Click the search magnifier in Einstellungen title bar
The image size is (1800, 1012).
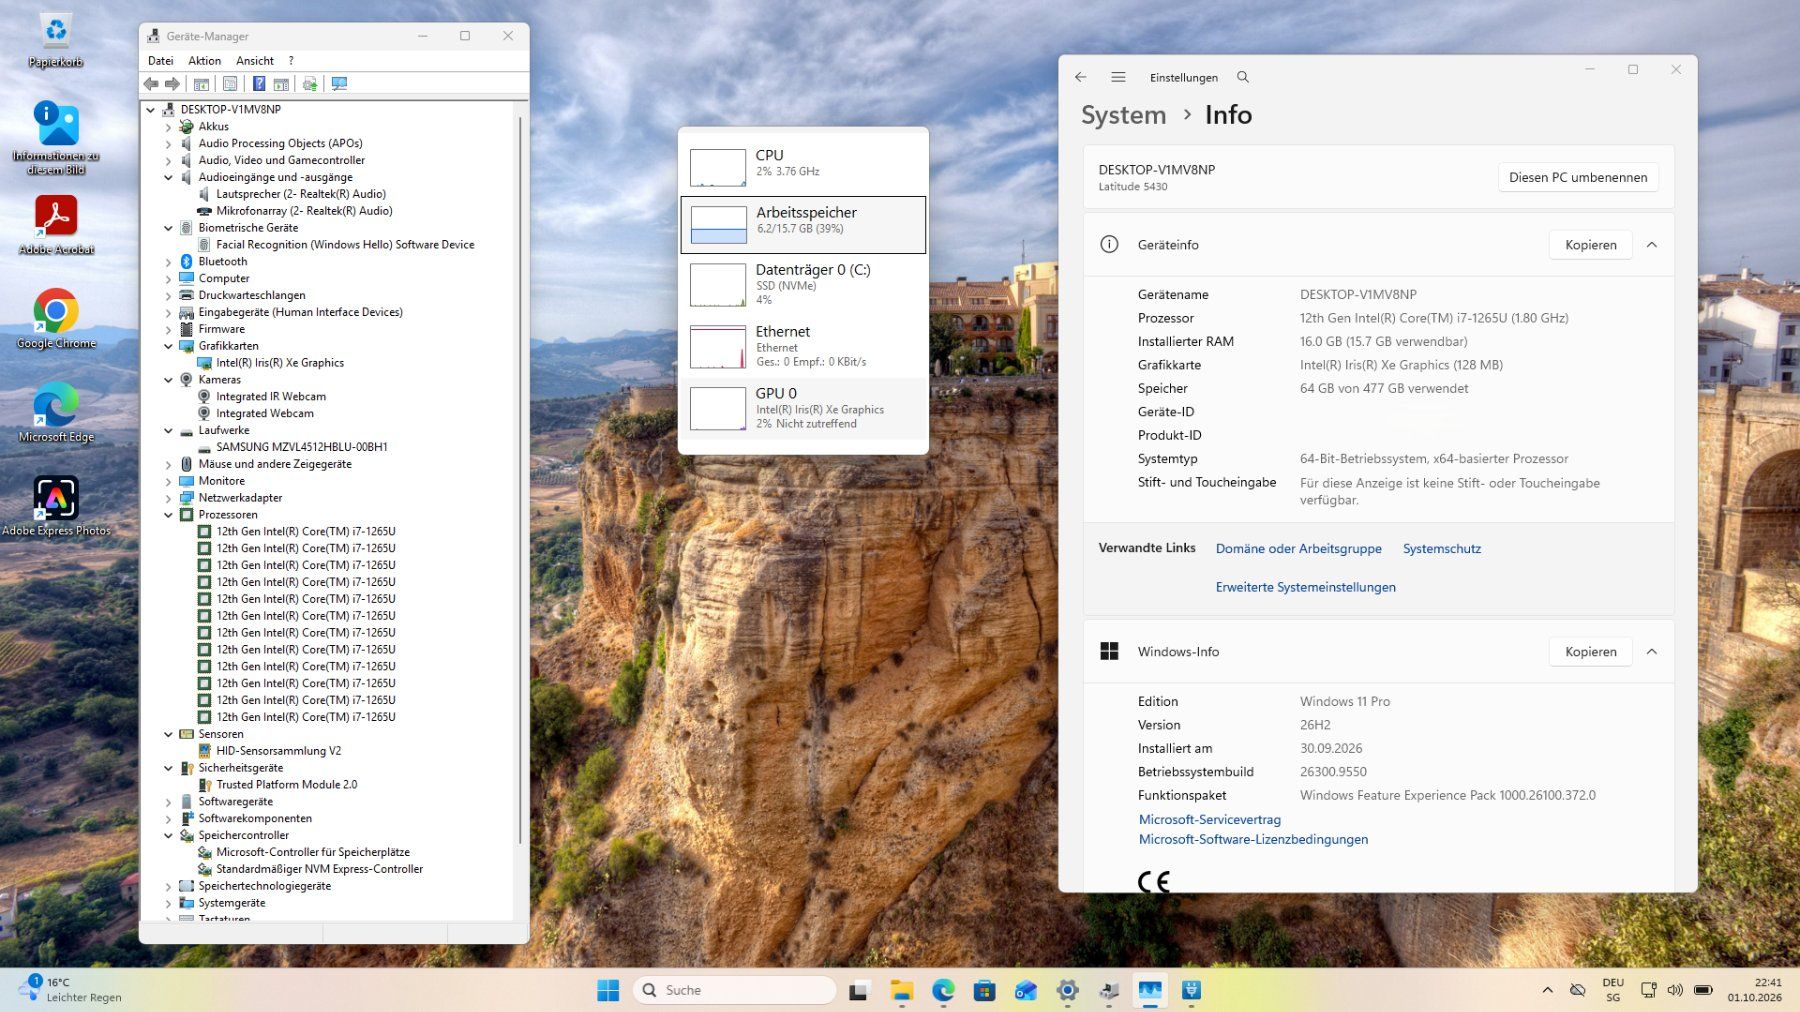point(1242,77)
